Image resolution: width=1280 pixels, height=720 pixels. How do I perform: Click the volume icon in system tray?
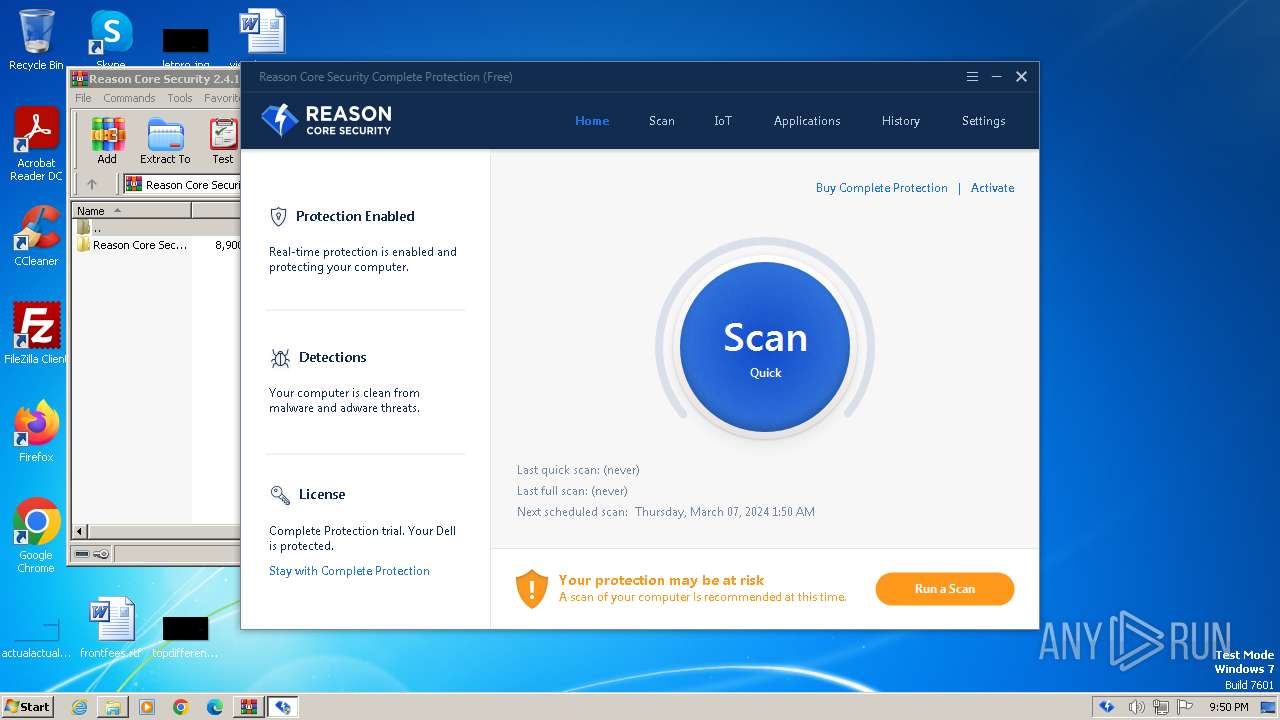(1137, 707)
